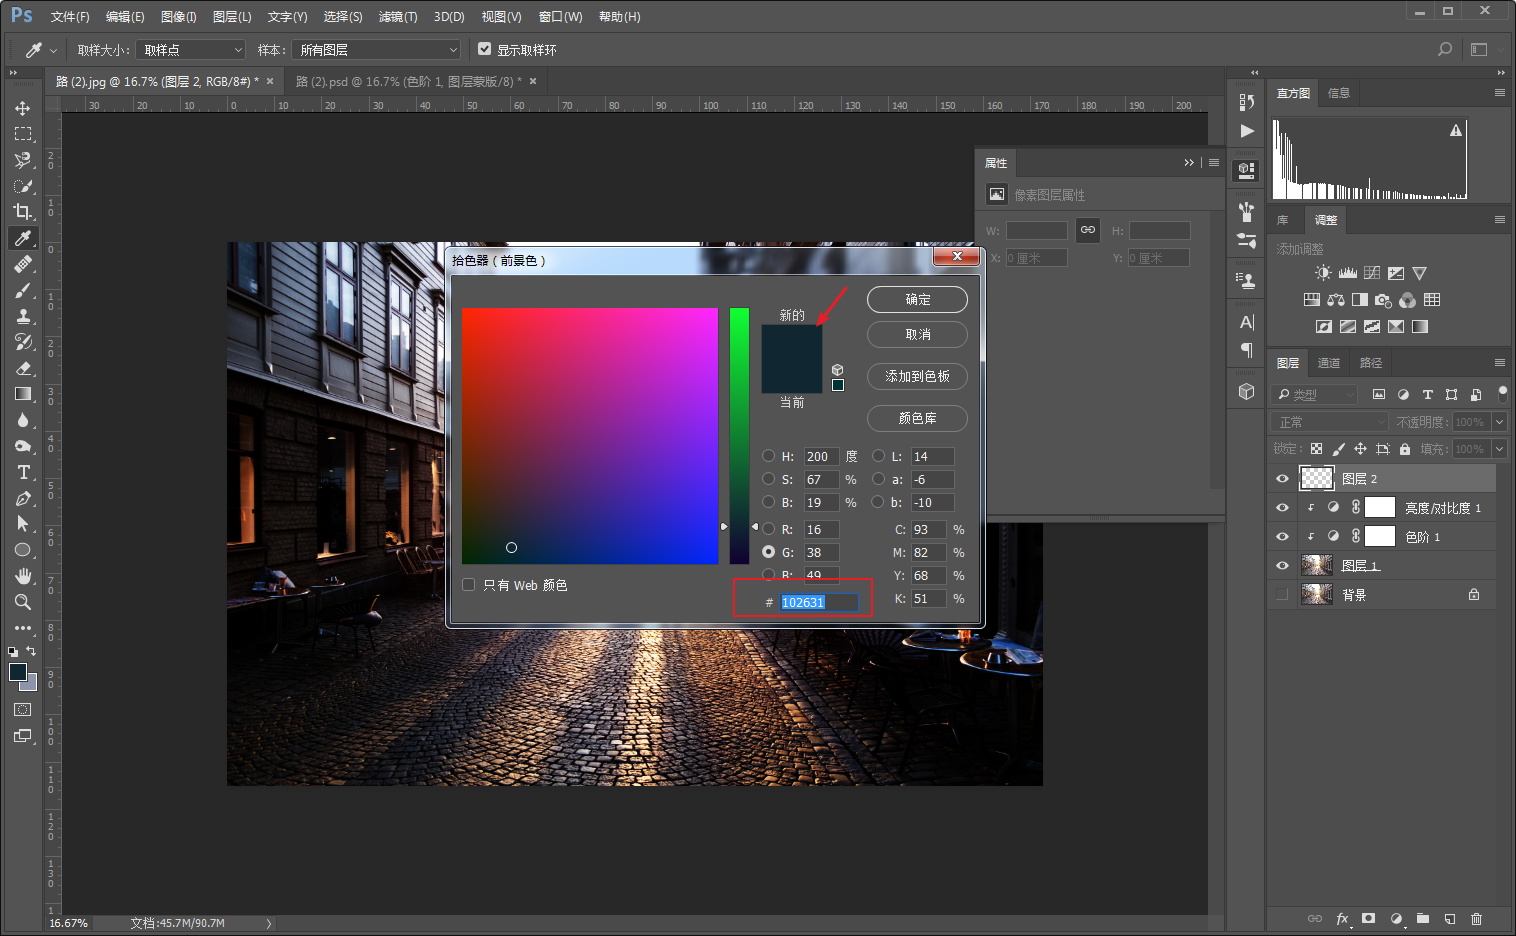Select the Zoom tool
Image resolution: width=1516 pixels, height=936 pixels.
pos(22,602)
